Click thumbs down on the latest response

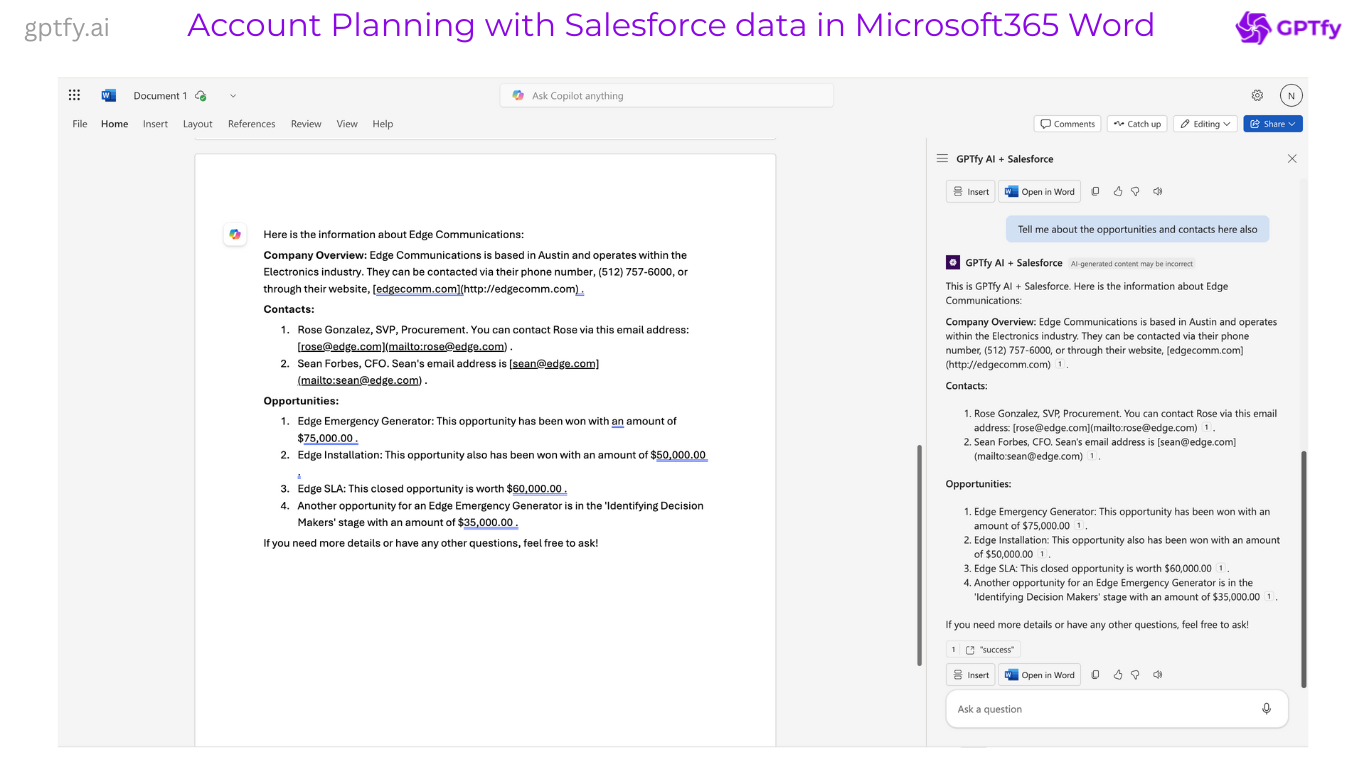(1135, 675)
